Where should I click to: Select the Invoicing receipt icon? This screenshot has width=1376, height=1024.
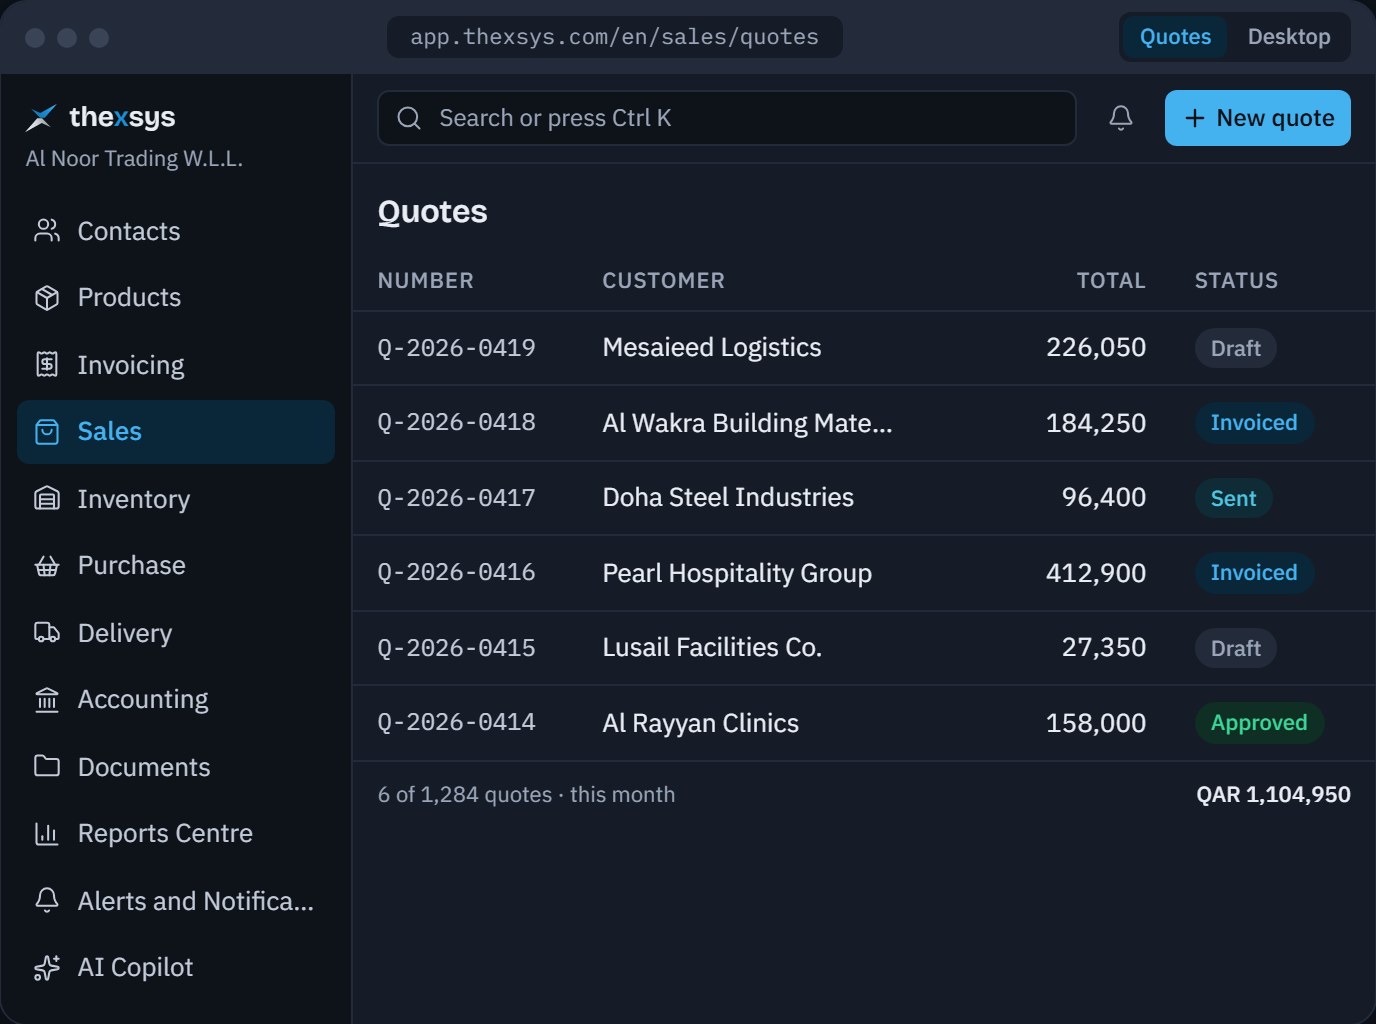coord(47,365)
